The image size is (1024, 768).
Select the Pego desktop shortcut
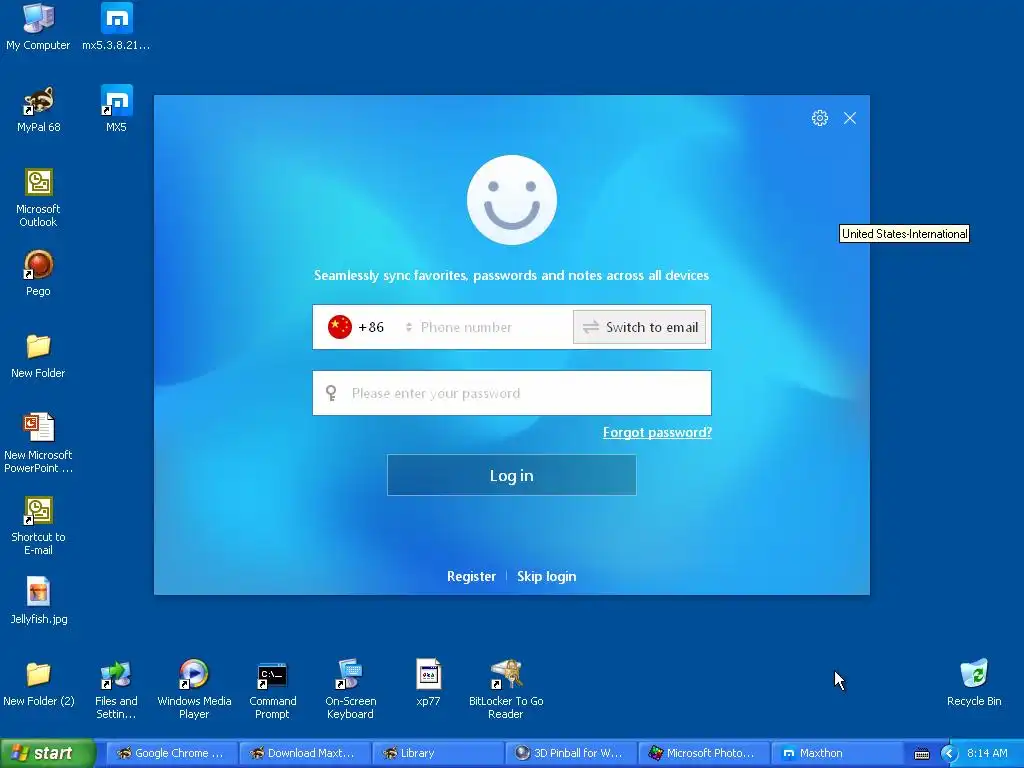38,274
